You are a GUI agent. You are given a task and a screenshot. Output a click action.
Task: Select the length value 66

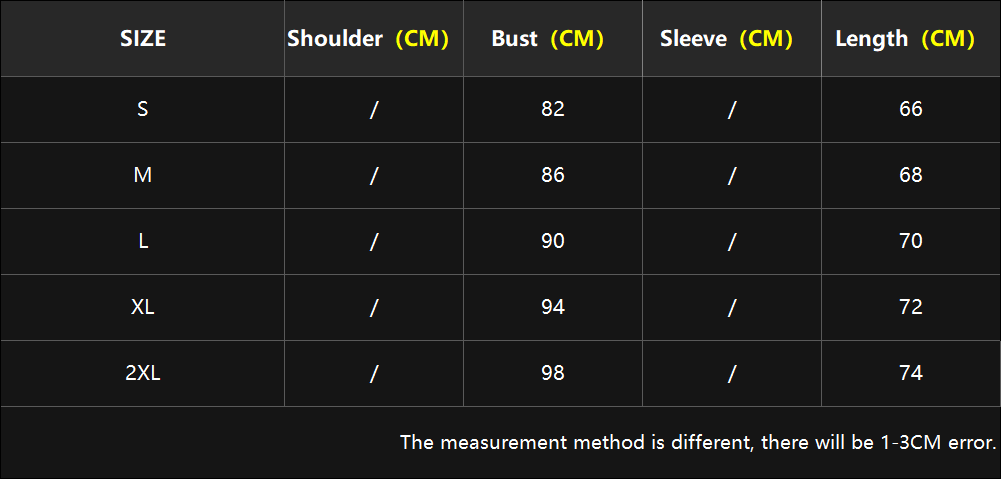pyautogui.click(x=911, y=109)
